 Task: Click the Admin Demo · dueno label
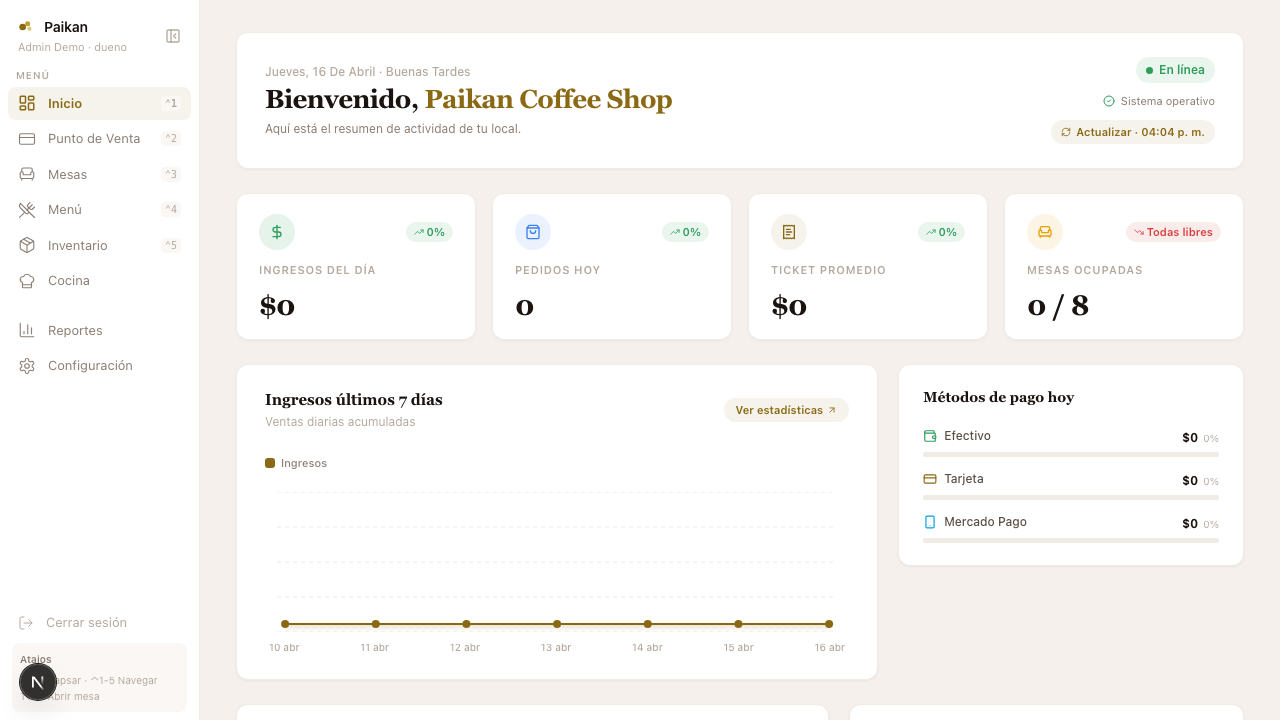[x=72, y=47]
